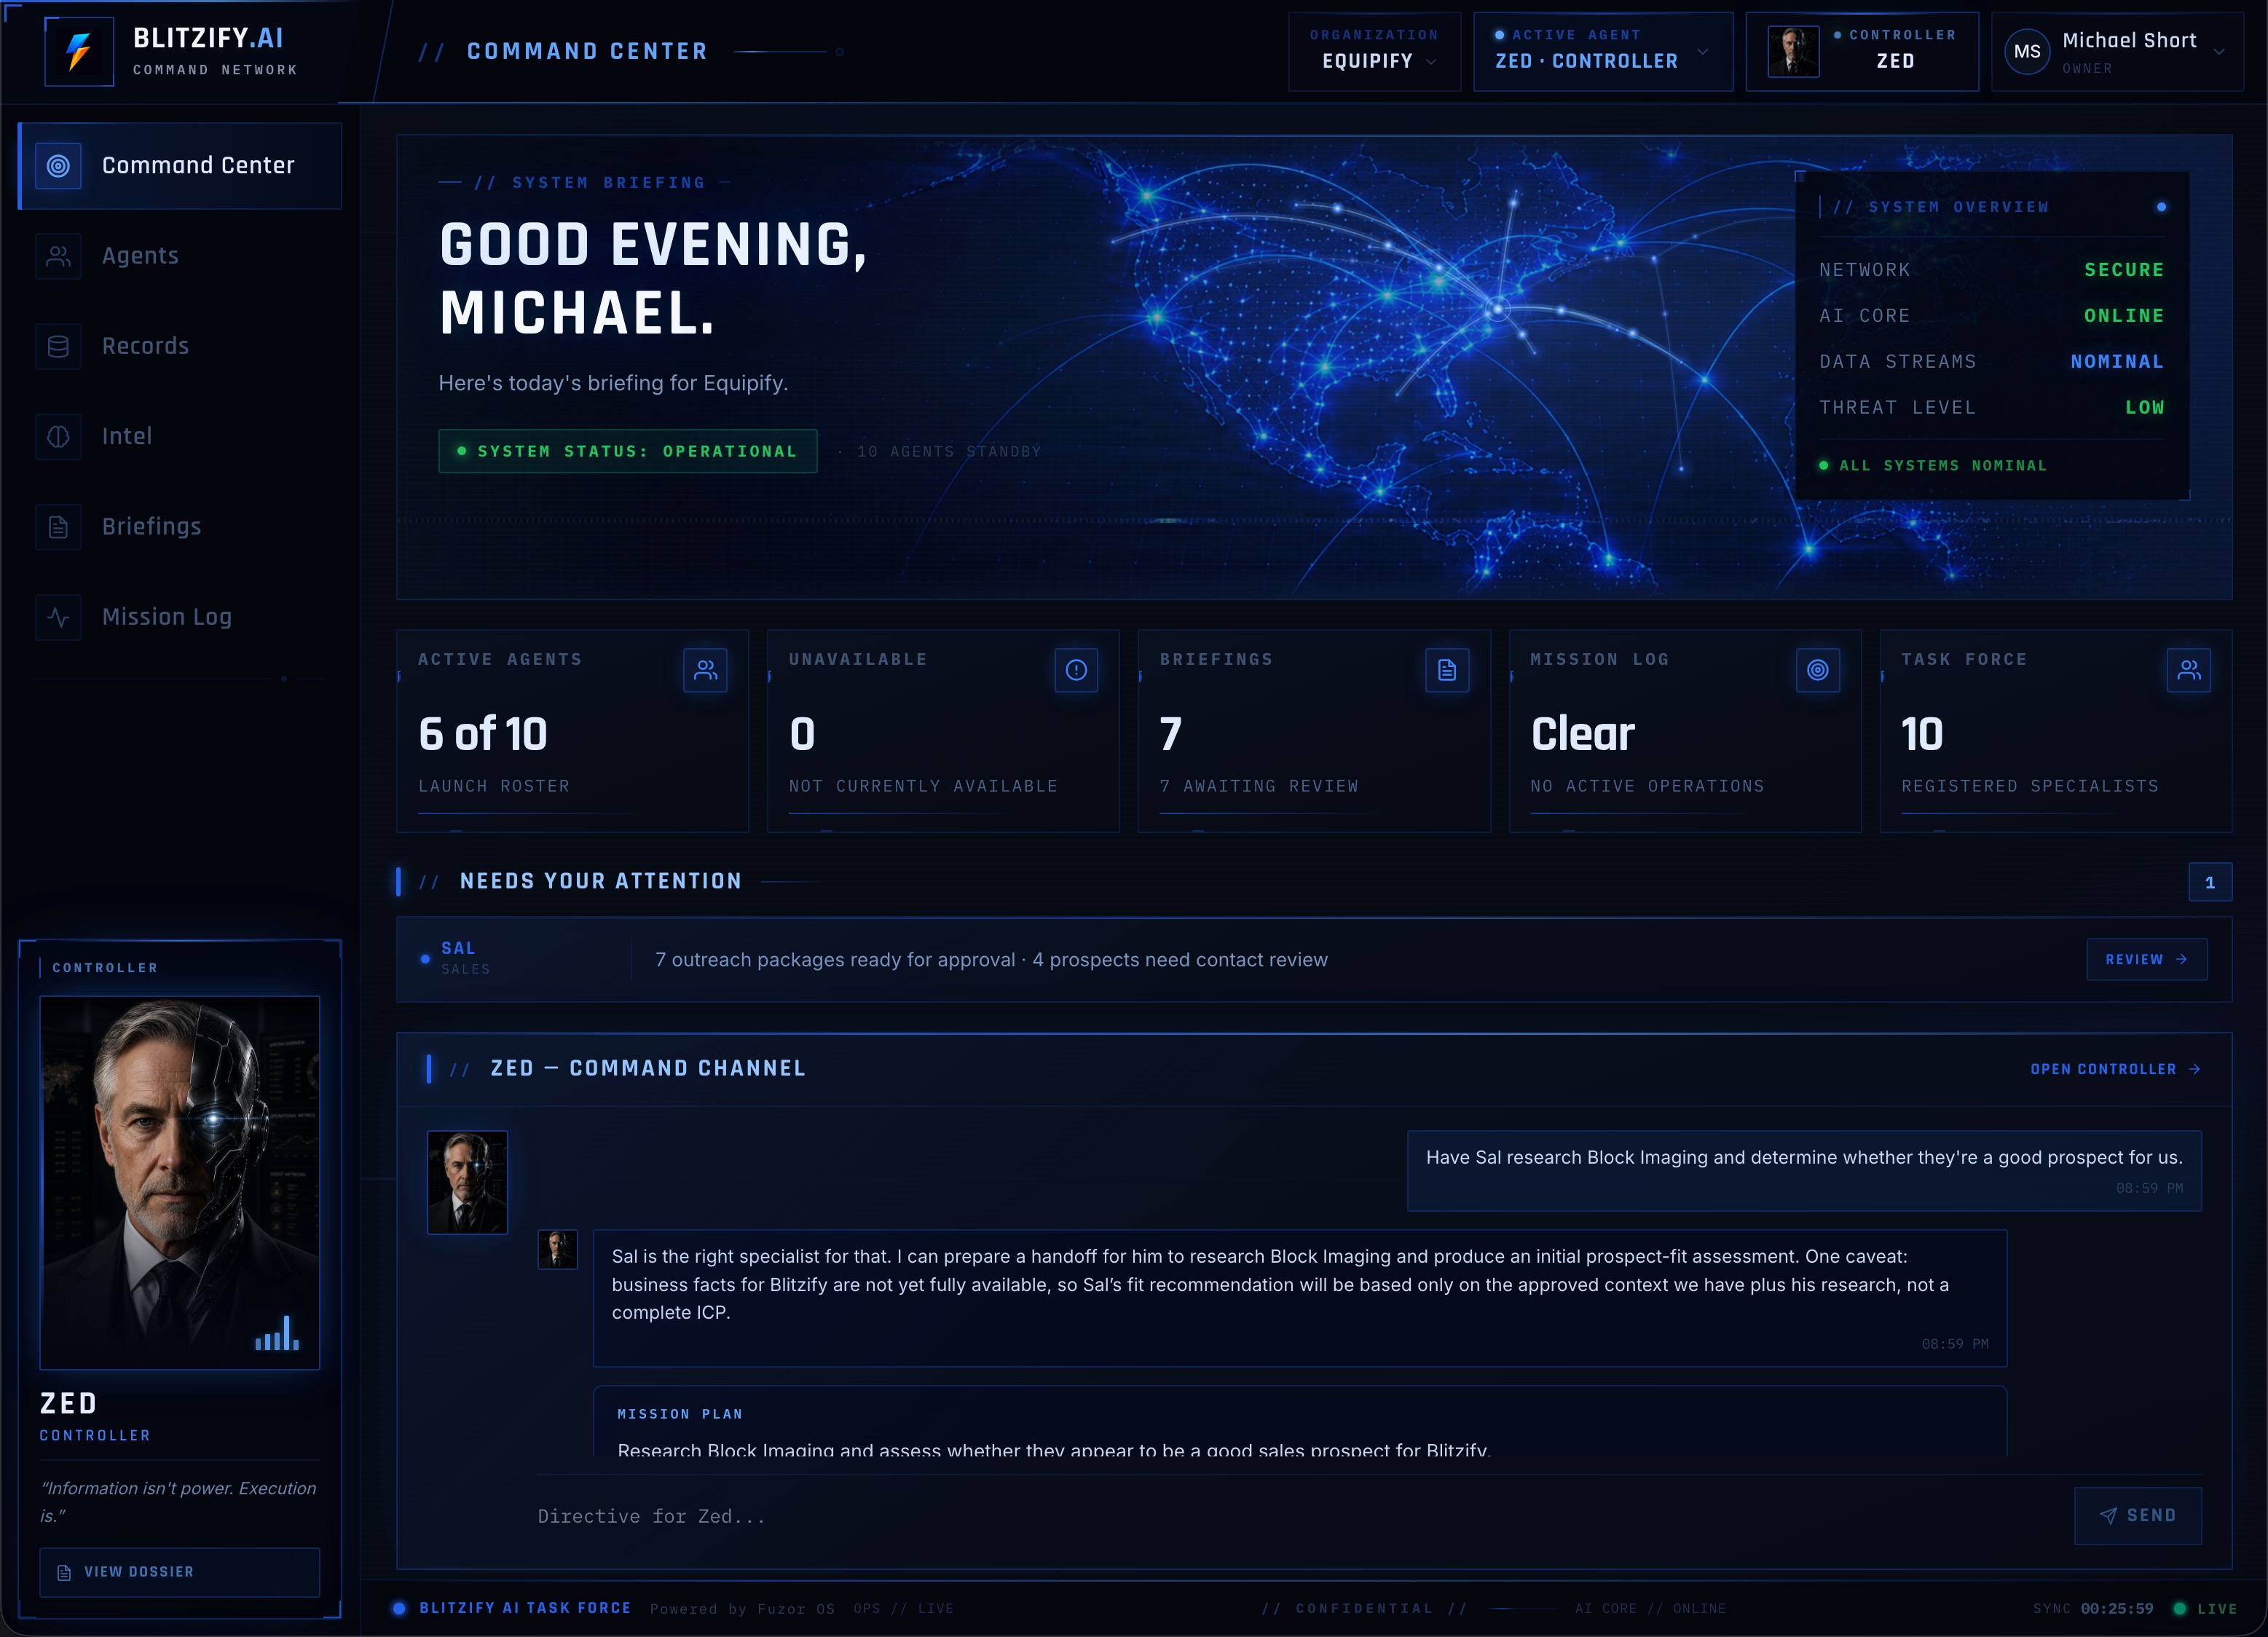The height and width of the screenshot is (1637, 2268).
Task: Click the Unavailable '0' value
Action: pyautogui.click(x=802, y=734)
